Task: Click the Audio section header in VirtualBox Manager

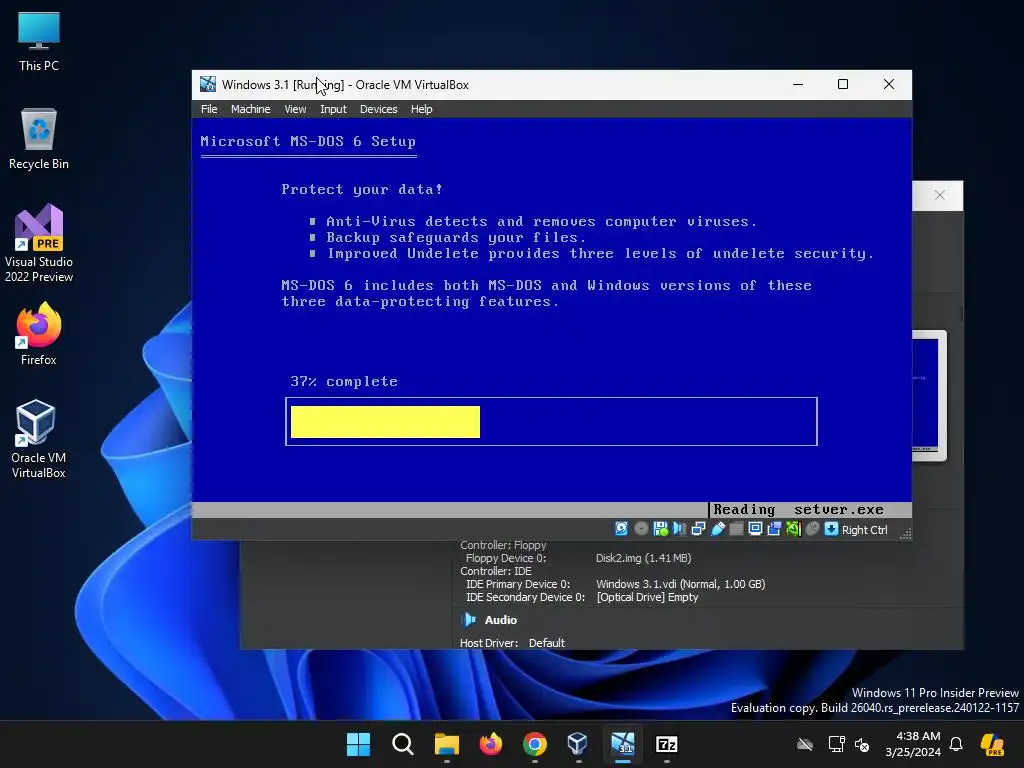Action: tap(500, 620)
